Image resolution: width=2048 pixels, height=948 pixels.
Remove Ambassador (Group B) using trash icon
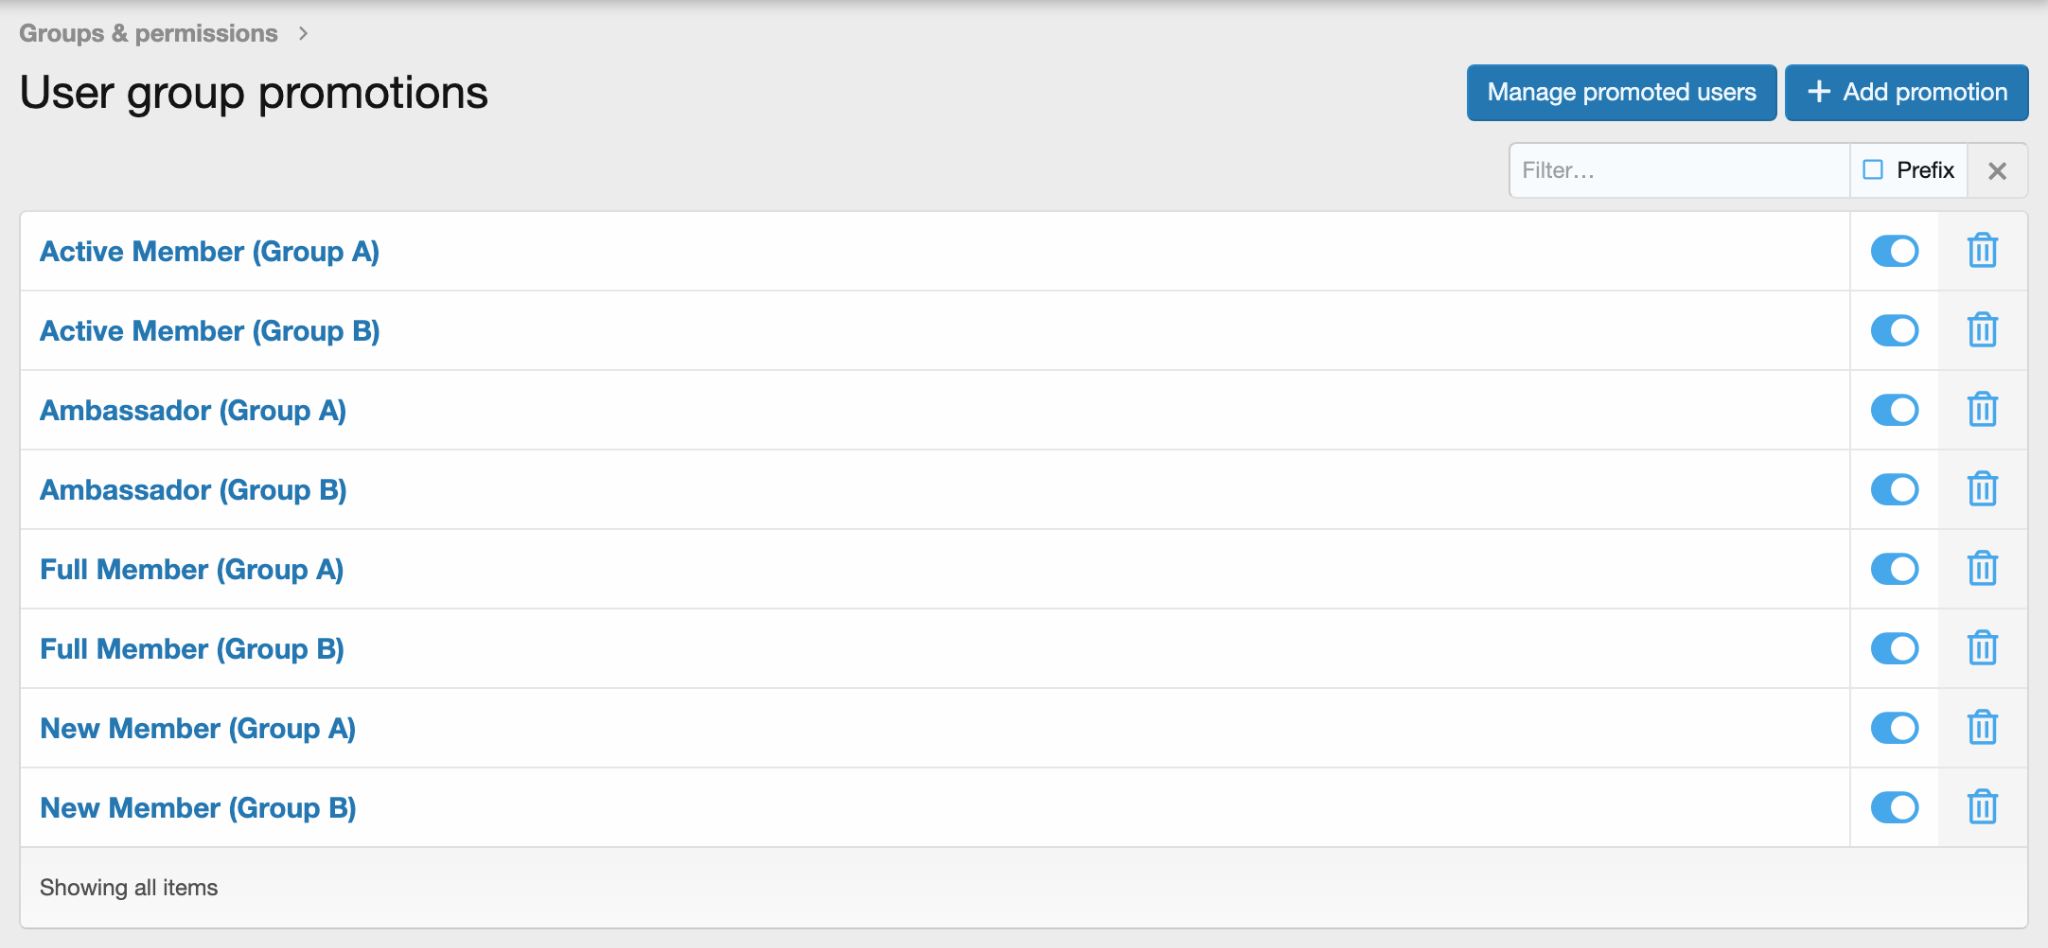point(1982,489)
